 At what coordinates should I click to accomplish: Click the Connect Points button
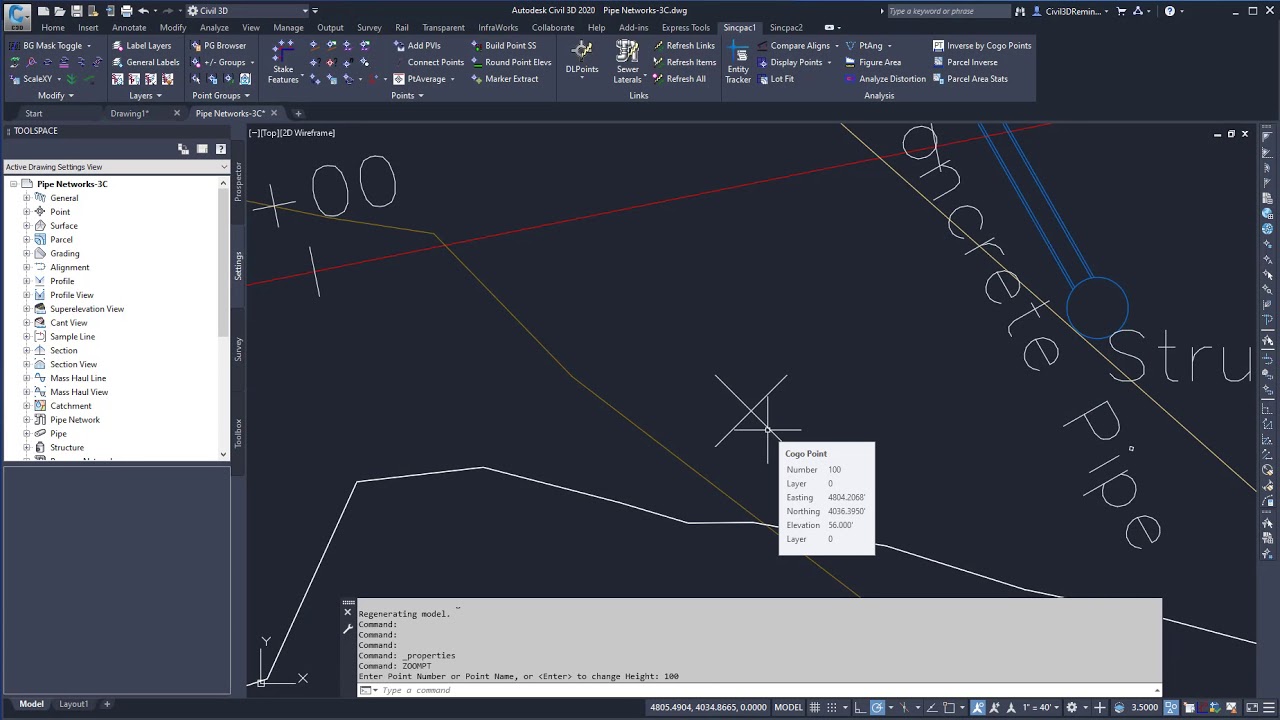427,62
